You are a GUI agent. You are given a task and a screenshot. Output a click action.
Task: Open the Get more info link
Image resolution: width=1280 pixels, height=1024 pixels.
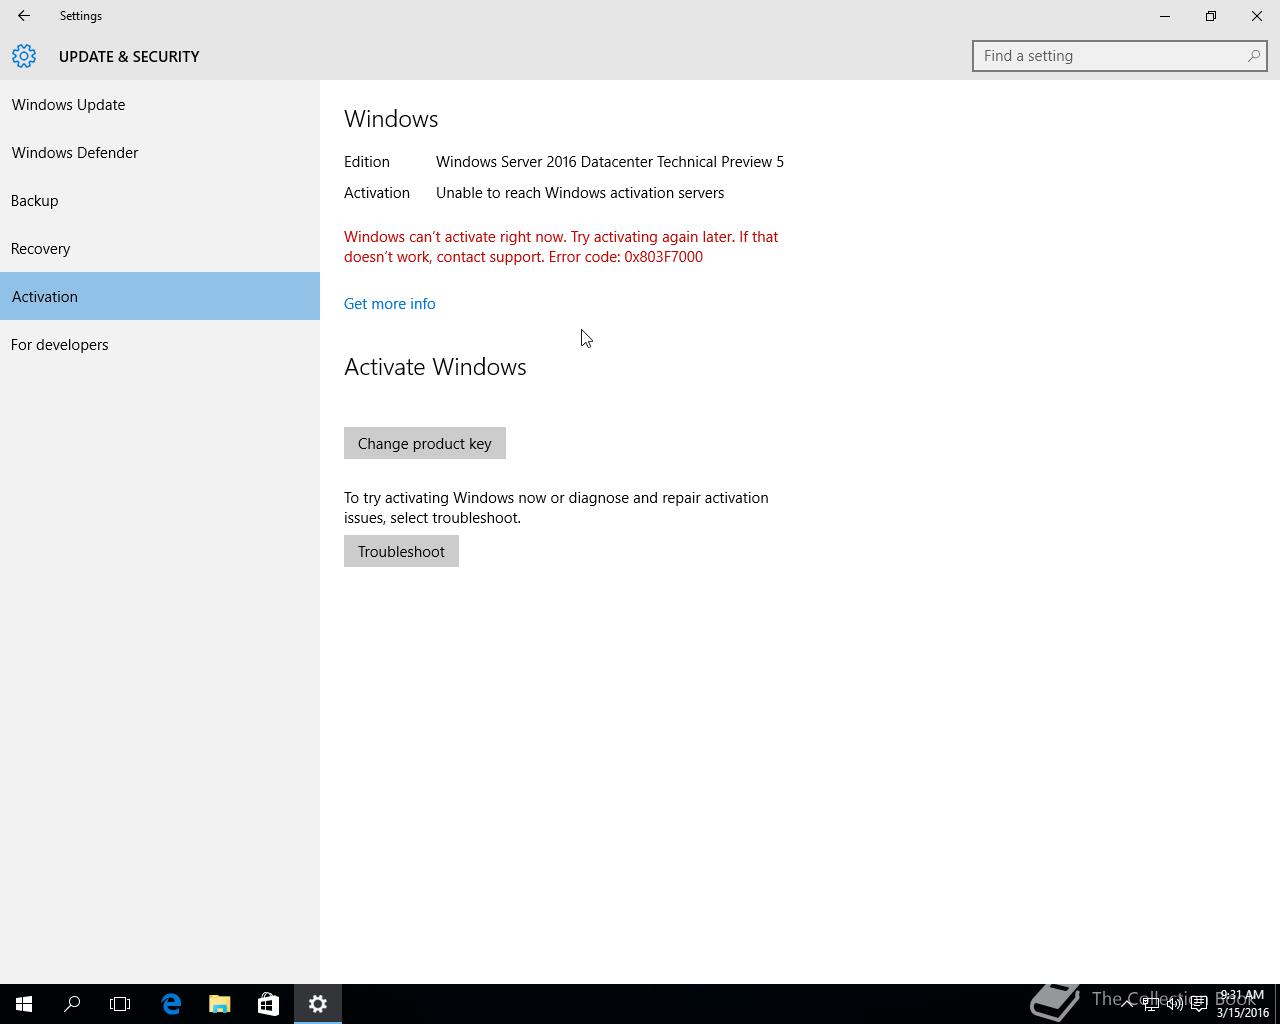pyautogui.click(x=390, y=303)
